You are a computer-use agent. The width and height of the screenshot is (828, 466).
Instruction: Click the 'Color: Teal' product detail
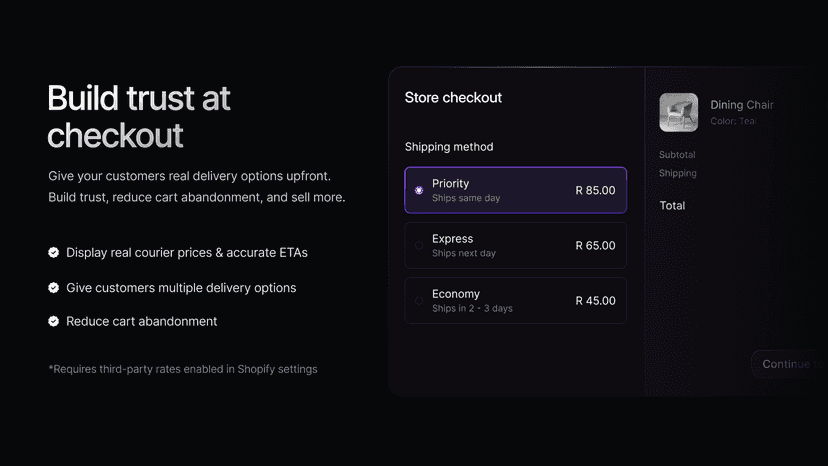click(x=733, y=121)
